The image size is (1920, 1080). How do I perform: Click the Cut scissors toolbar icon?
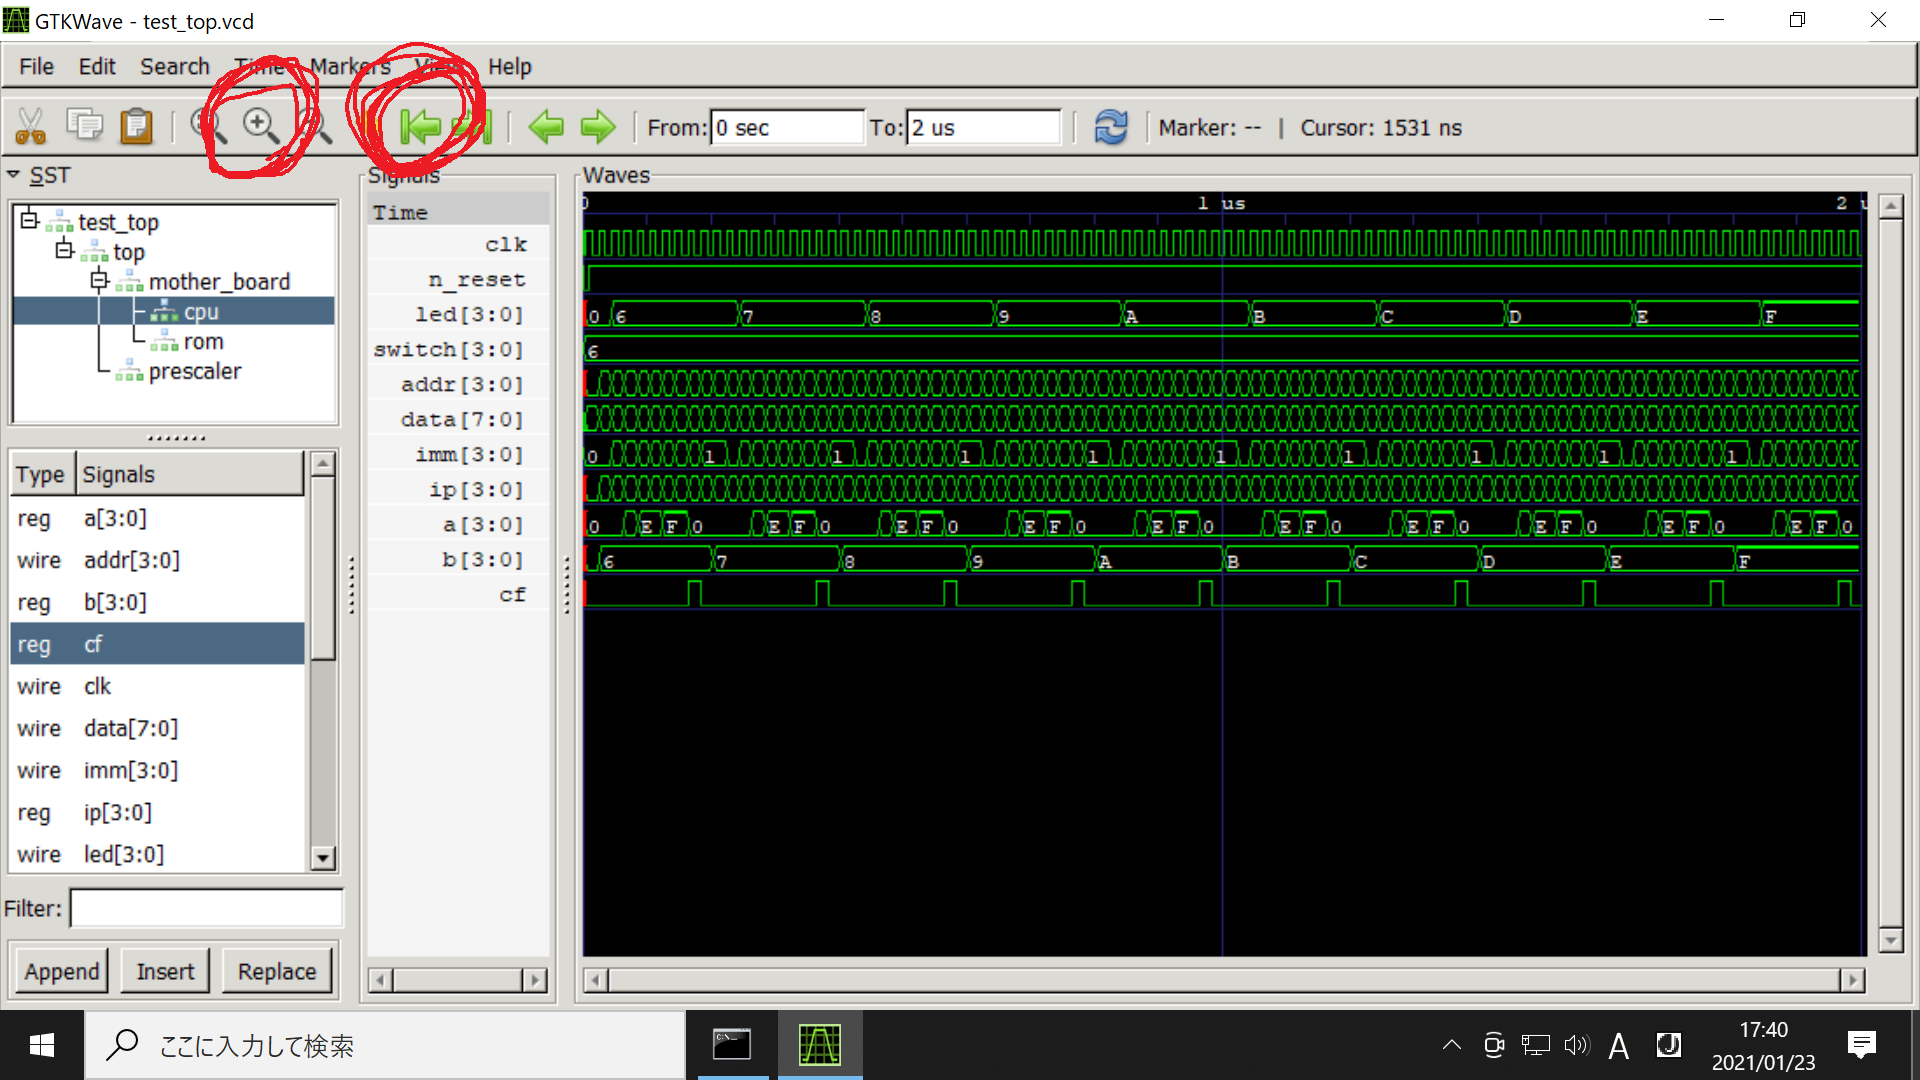click(x=31, y=127)
